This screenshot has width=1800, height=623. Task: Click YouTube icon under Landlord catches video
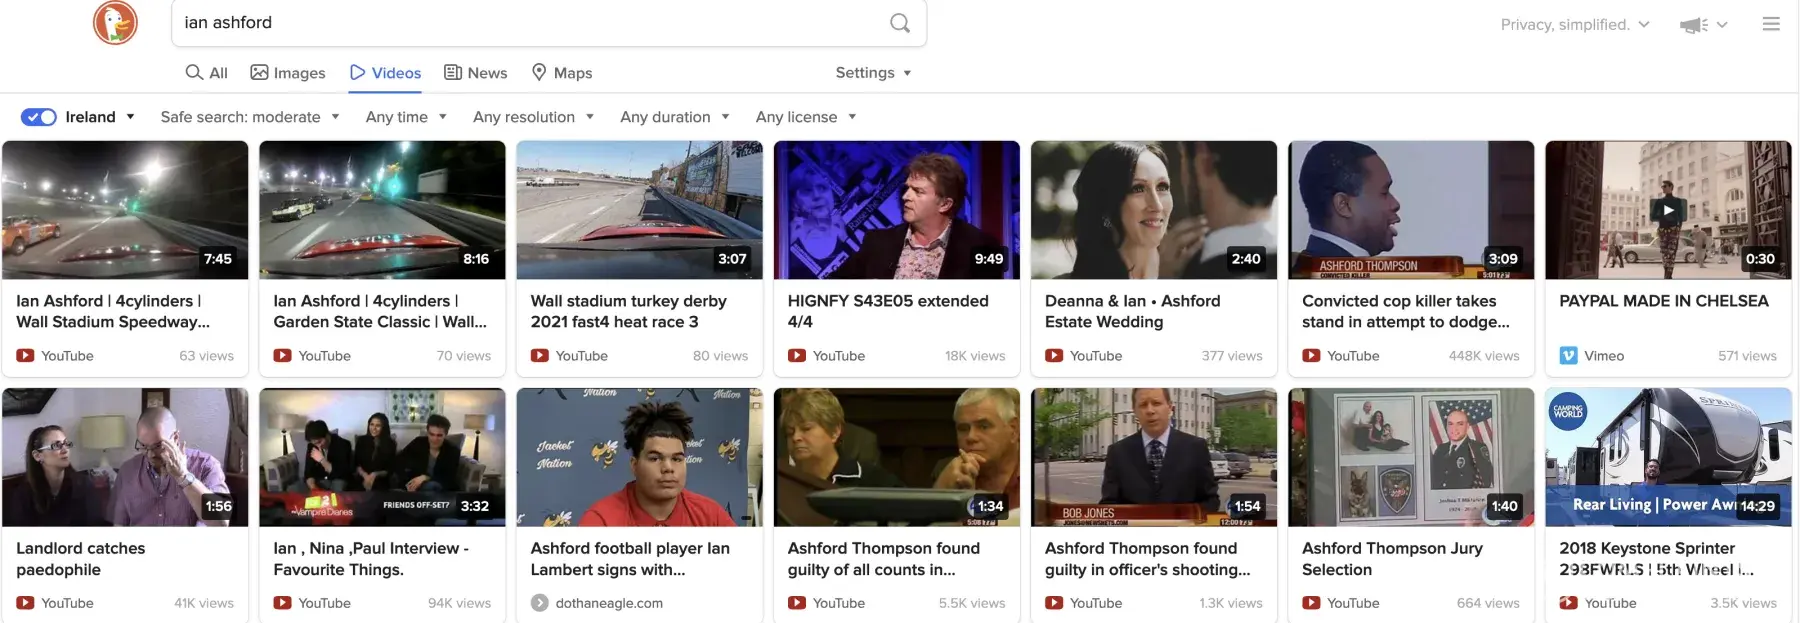click(26, 603)
